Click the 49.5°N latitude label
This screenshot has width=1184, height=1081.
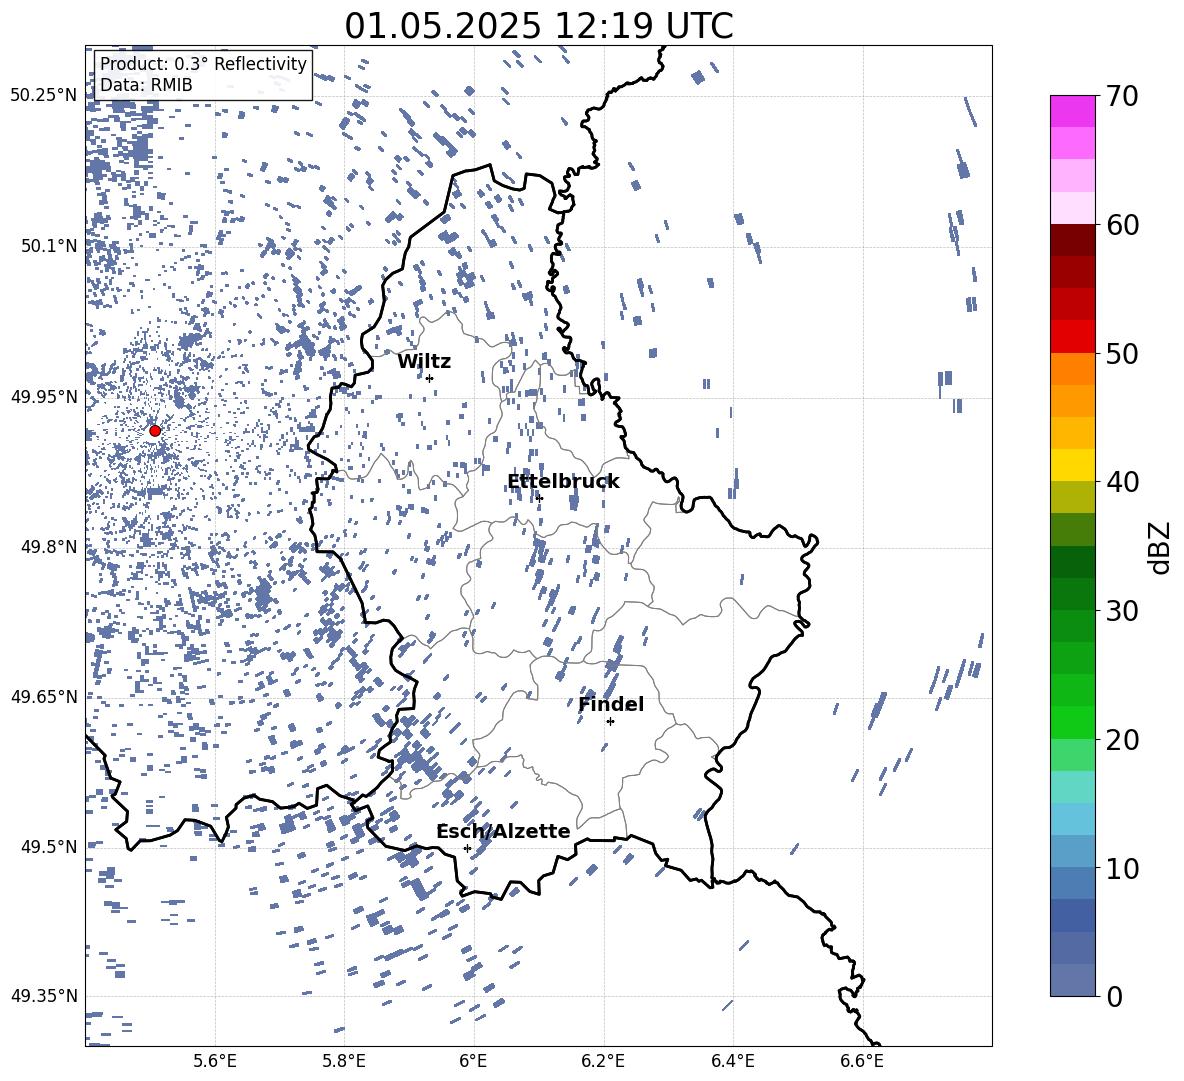coord(49,846)
